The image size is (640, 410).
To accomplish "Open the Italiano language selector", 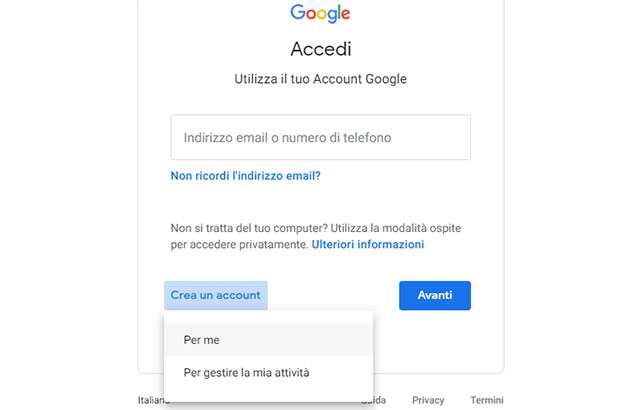I will (x=151, y=400).
